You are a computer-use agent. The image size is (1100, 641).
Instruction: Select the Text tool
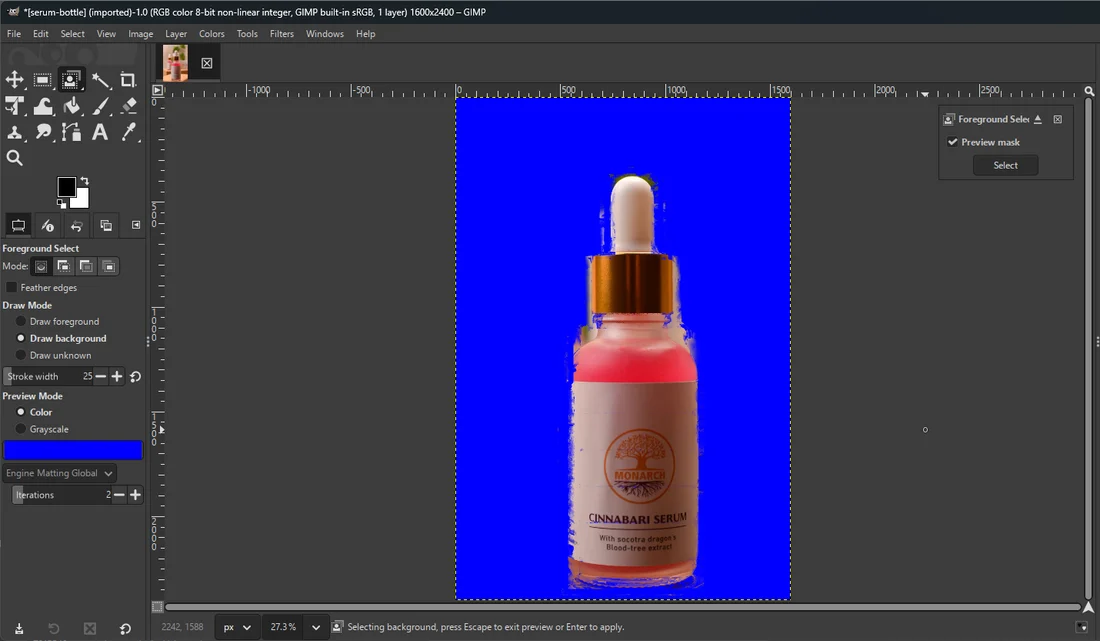coord(100,132)
